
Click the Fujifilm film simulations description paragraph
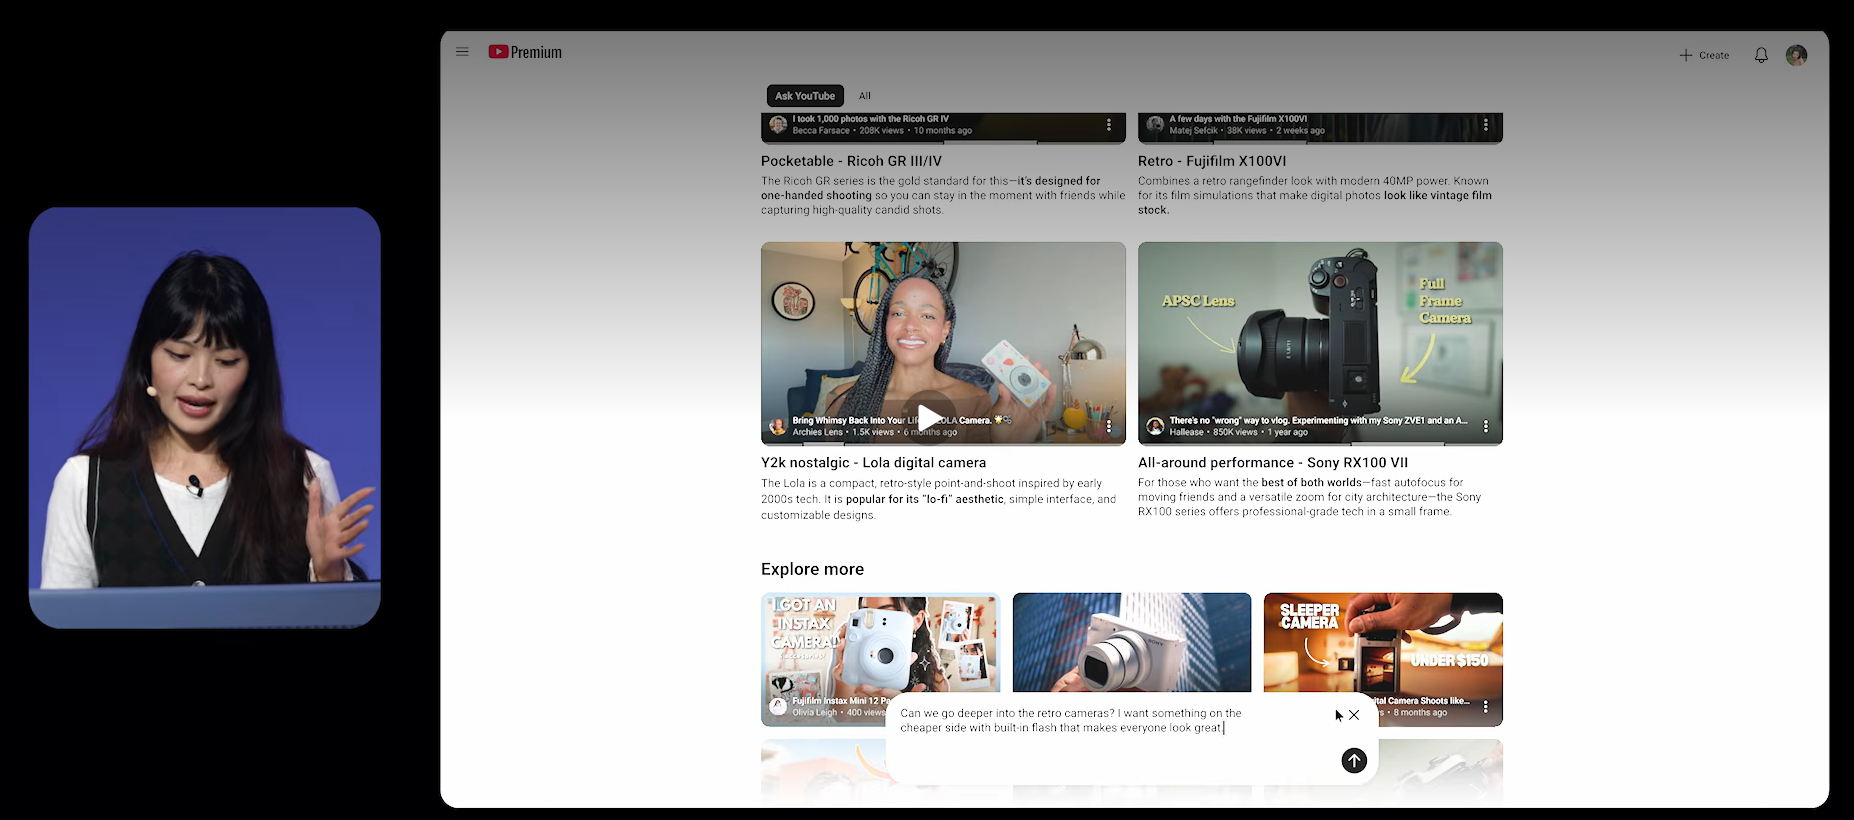pos(1314,196)
